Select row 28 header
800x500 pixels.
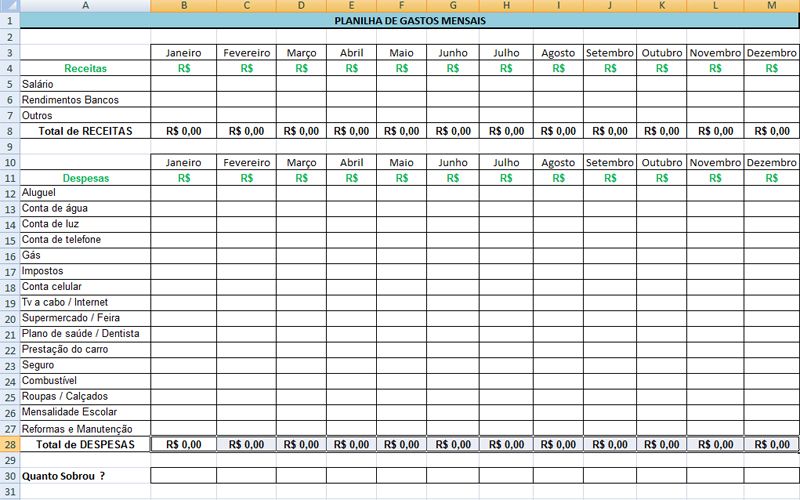[10, 444]
